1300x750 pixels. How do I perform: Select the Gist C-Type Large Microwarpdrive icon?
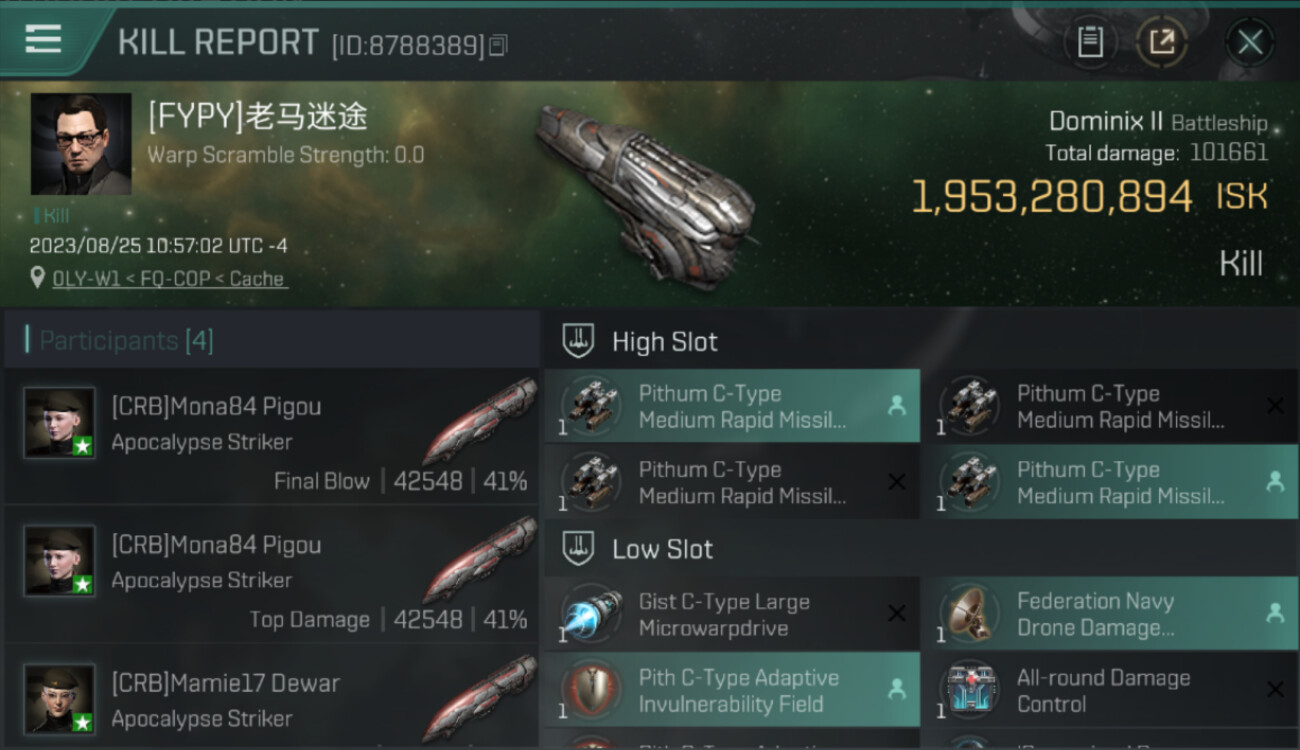click(x=591, y=614)
